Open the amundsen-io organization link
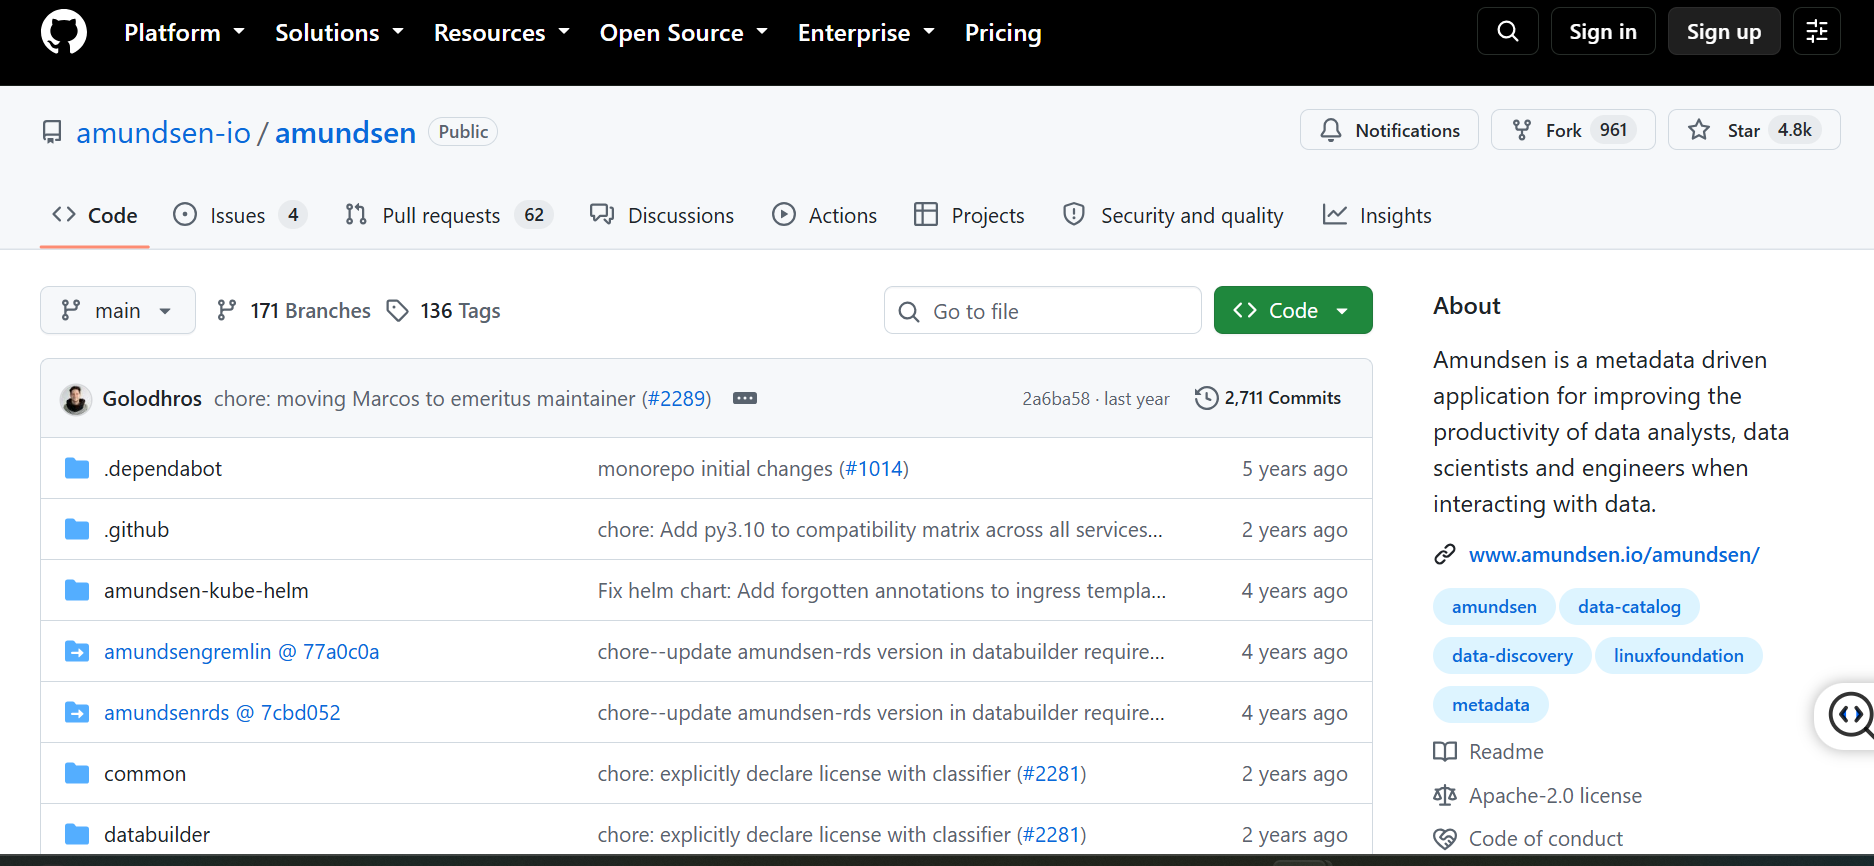This screenshot has height=866, width=1874. 164,132
